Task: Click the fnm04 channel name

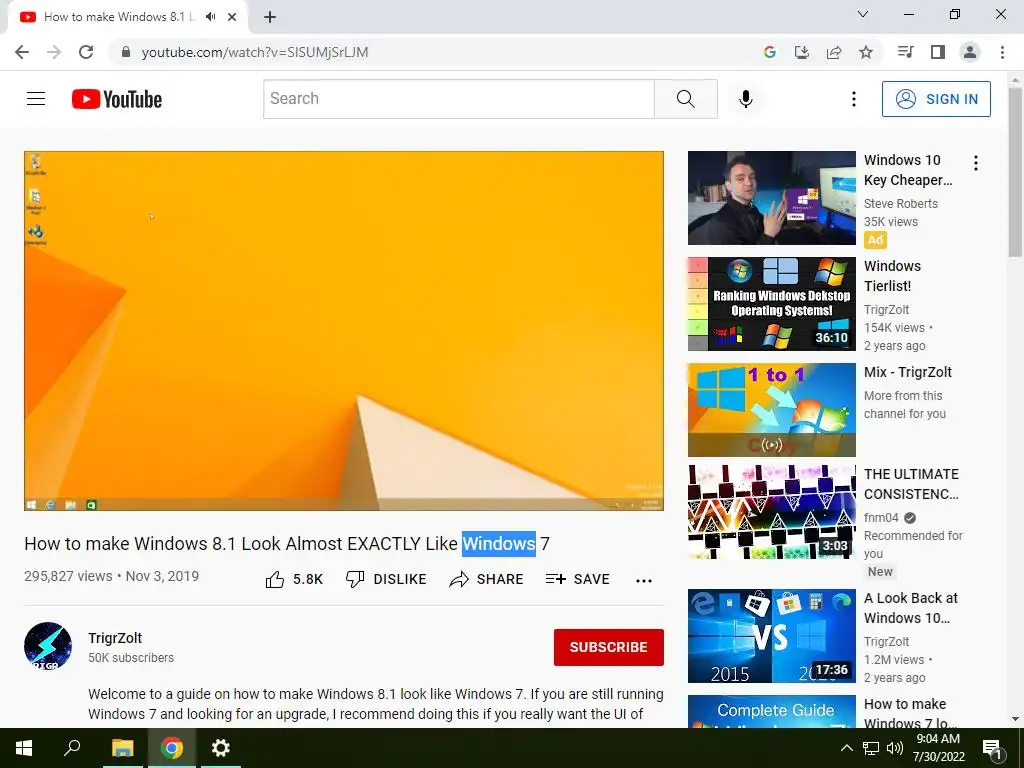Action: [x=881, y=518]
